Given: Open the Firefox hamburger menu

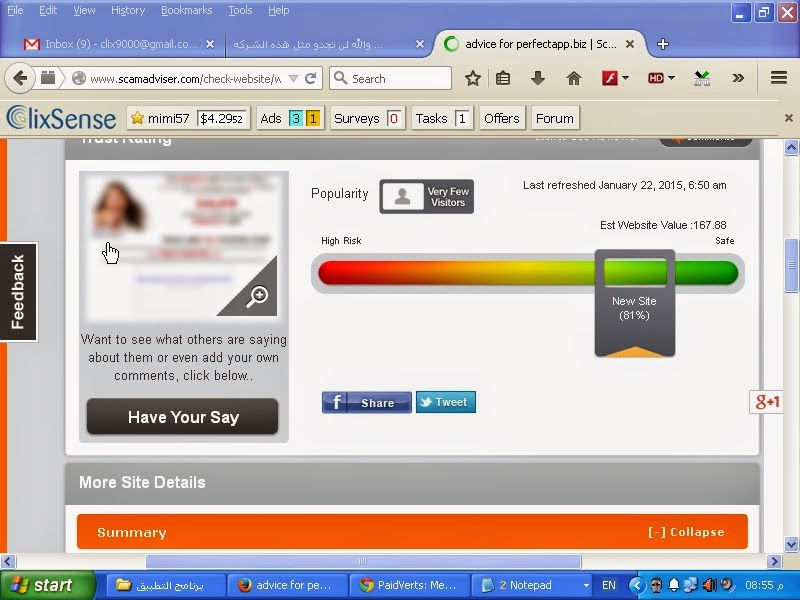Looking at the screenshot, I should (779, 78).
